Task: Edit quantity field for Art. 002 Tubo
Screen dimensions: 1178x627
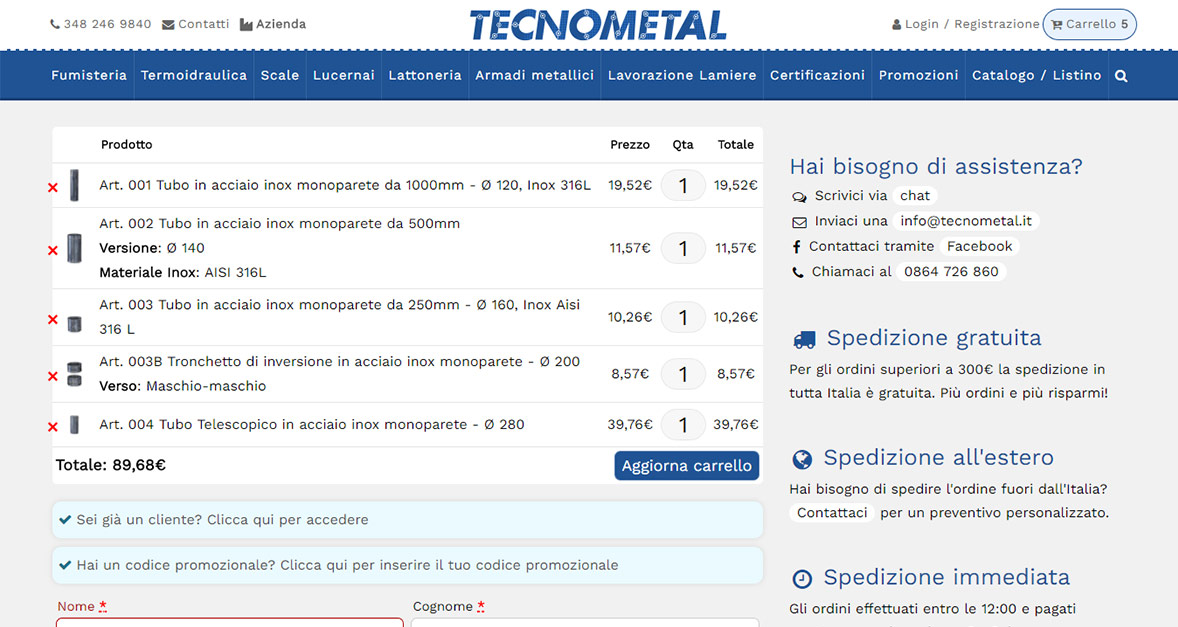Action: (683, 249)
